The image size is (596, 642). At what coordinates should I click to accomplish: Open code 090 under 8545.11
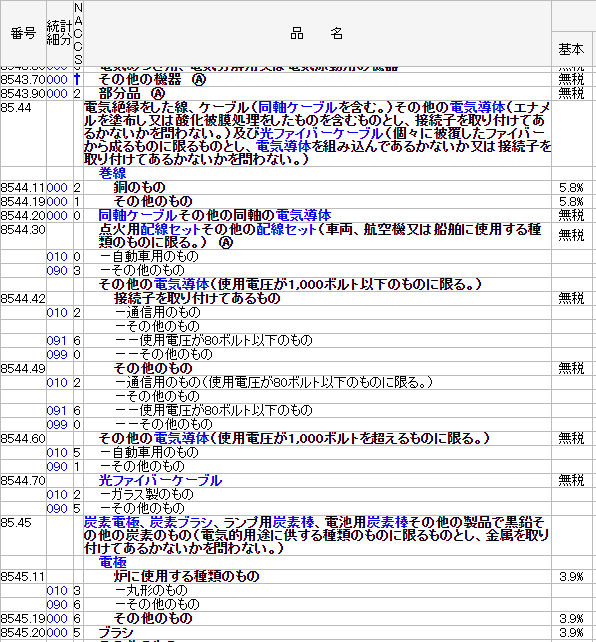(57, 605)
